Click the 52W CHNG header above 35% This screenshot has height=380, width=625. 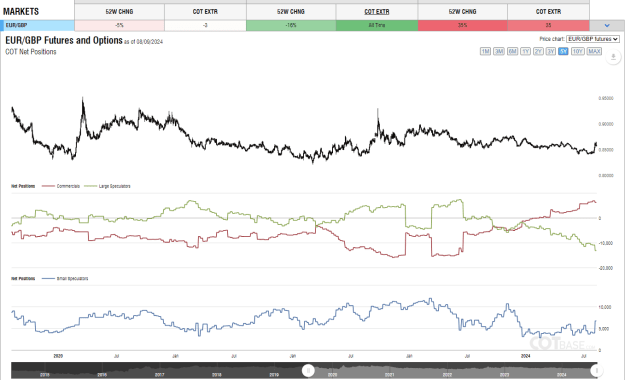point(462,12)
